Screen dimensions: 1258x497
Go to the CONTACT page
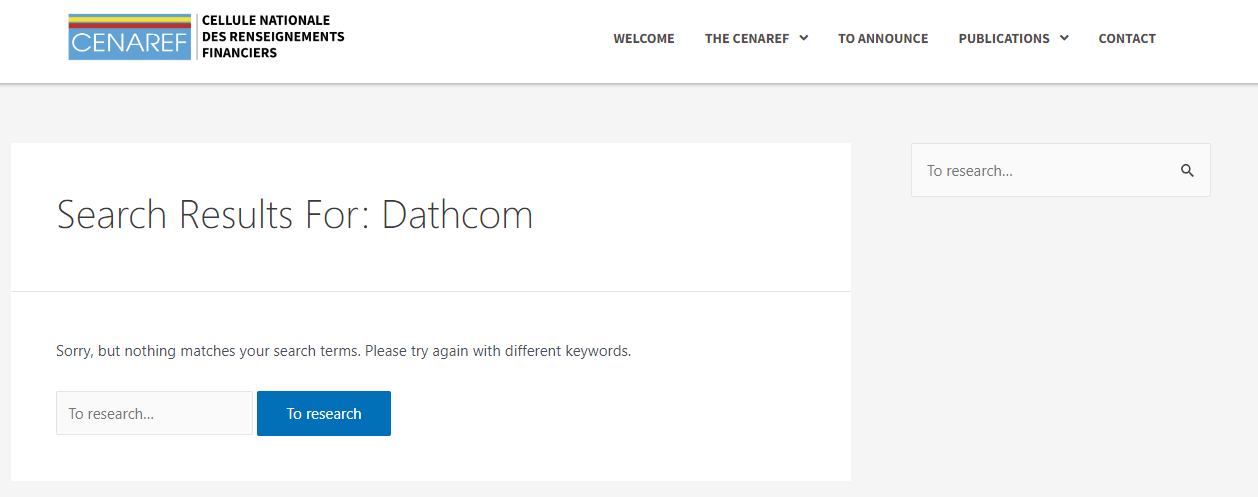tap(1127, 38)
